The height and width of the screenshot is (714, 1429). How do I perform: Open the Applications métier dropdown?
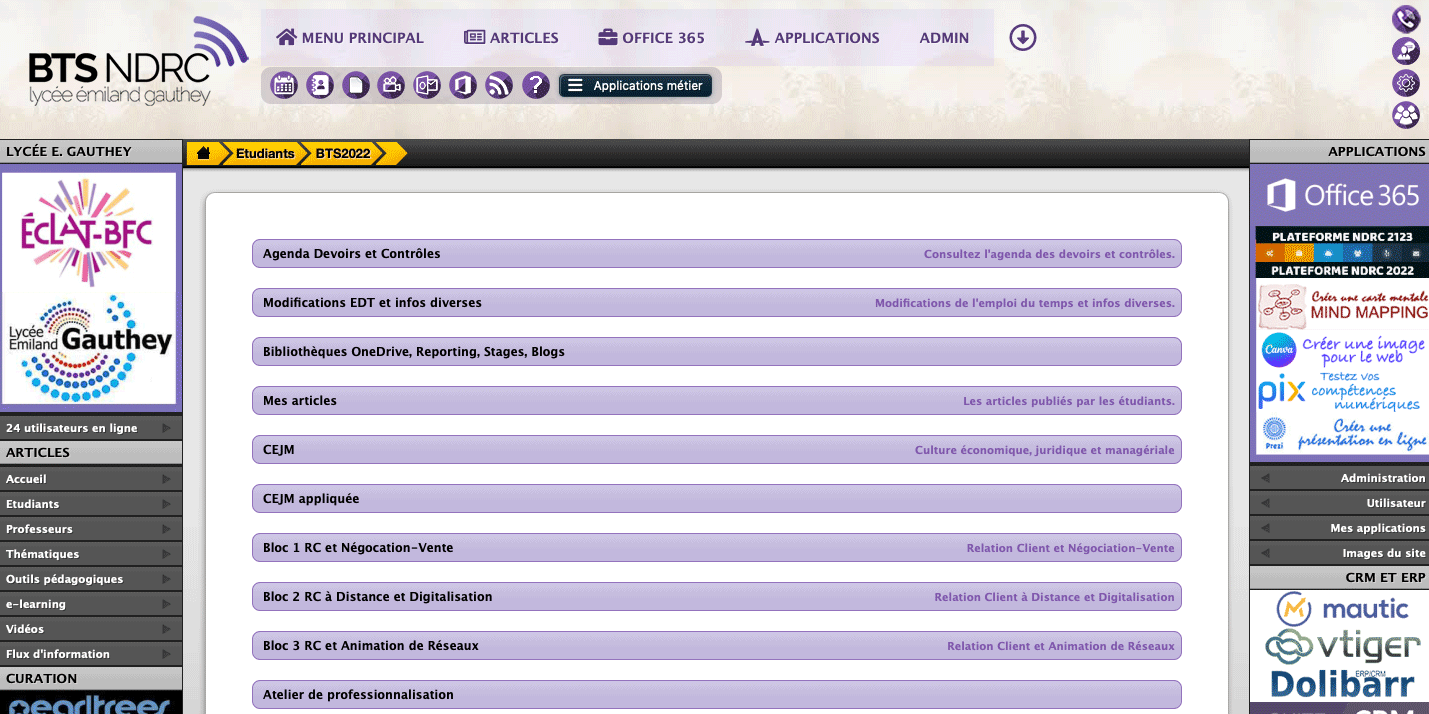pyautogui.click(x=636, y=86)
